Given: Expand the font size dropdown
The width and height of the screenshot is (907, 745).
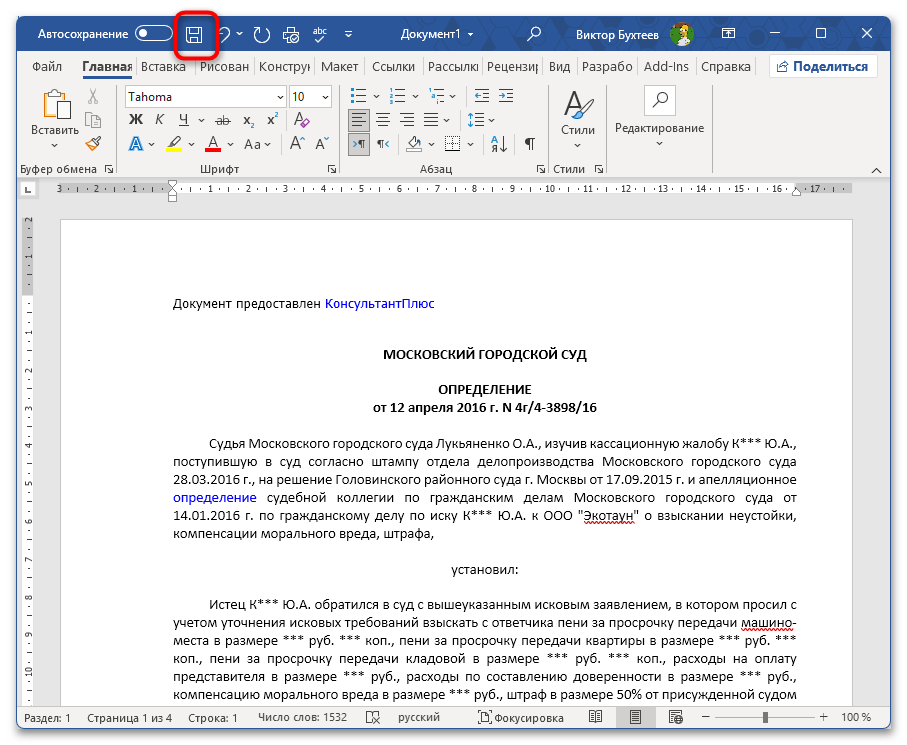Looking at the screenshot, I should pos(324,96).
